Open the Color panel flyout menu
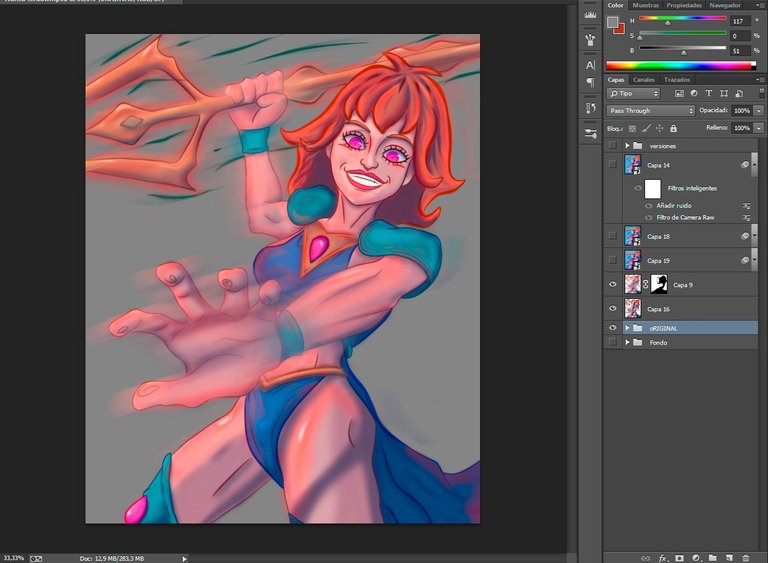Viewport: 768px width, 563px height. pos(762,5)
